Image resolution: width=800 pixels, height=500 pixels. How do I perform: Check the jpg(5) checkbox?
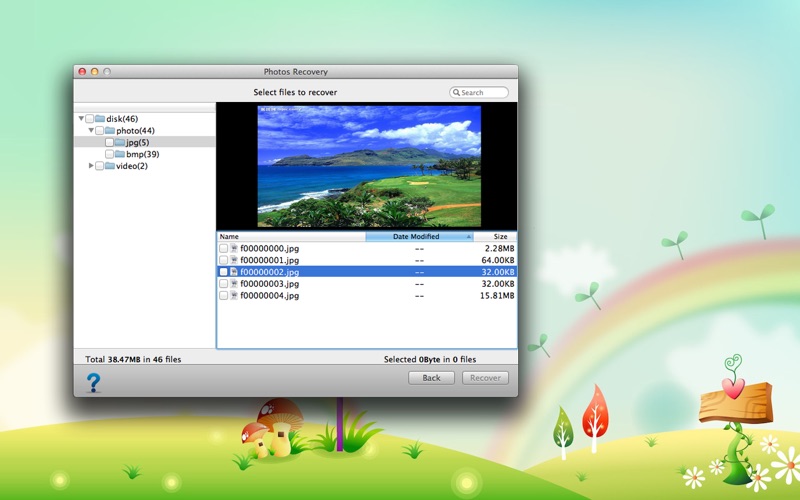[109, 142]
